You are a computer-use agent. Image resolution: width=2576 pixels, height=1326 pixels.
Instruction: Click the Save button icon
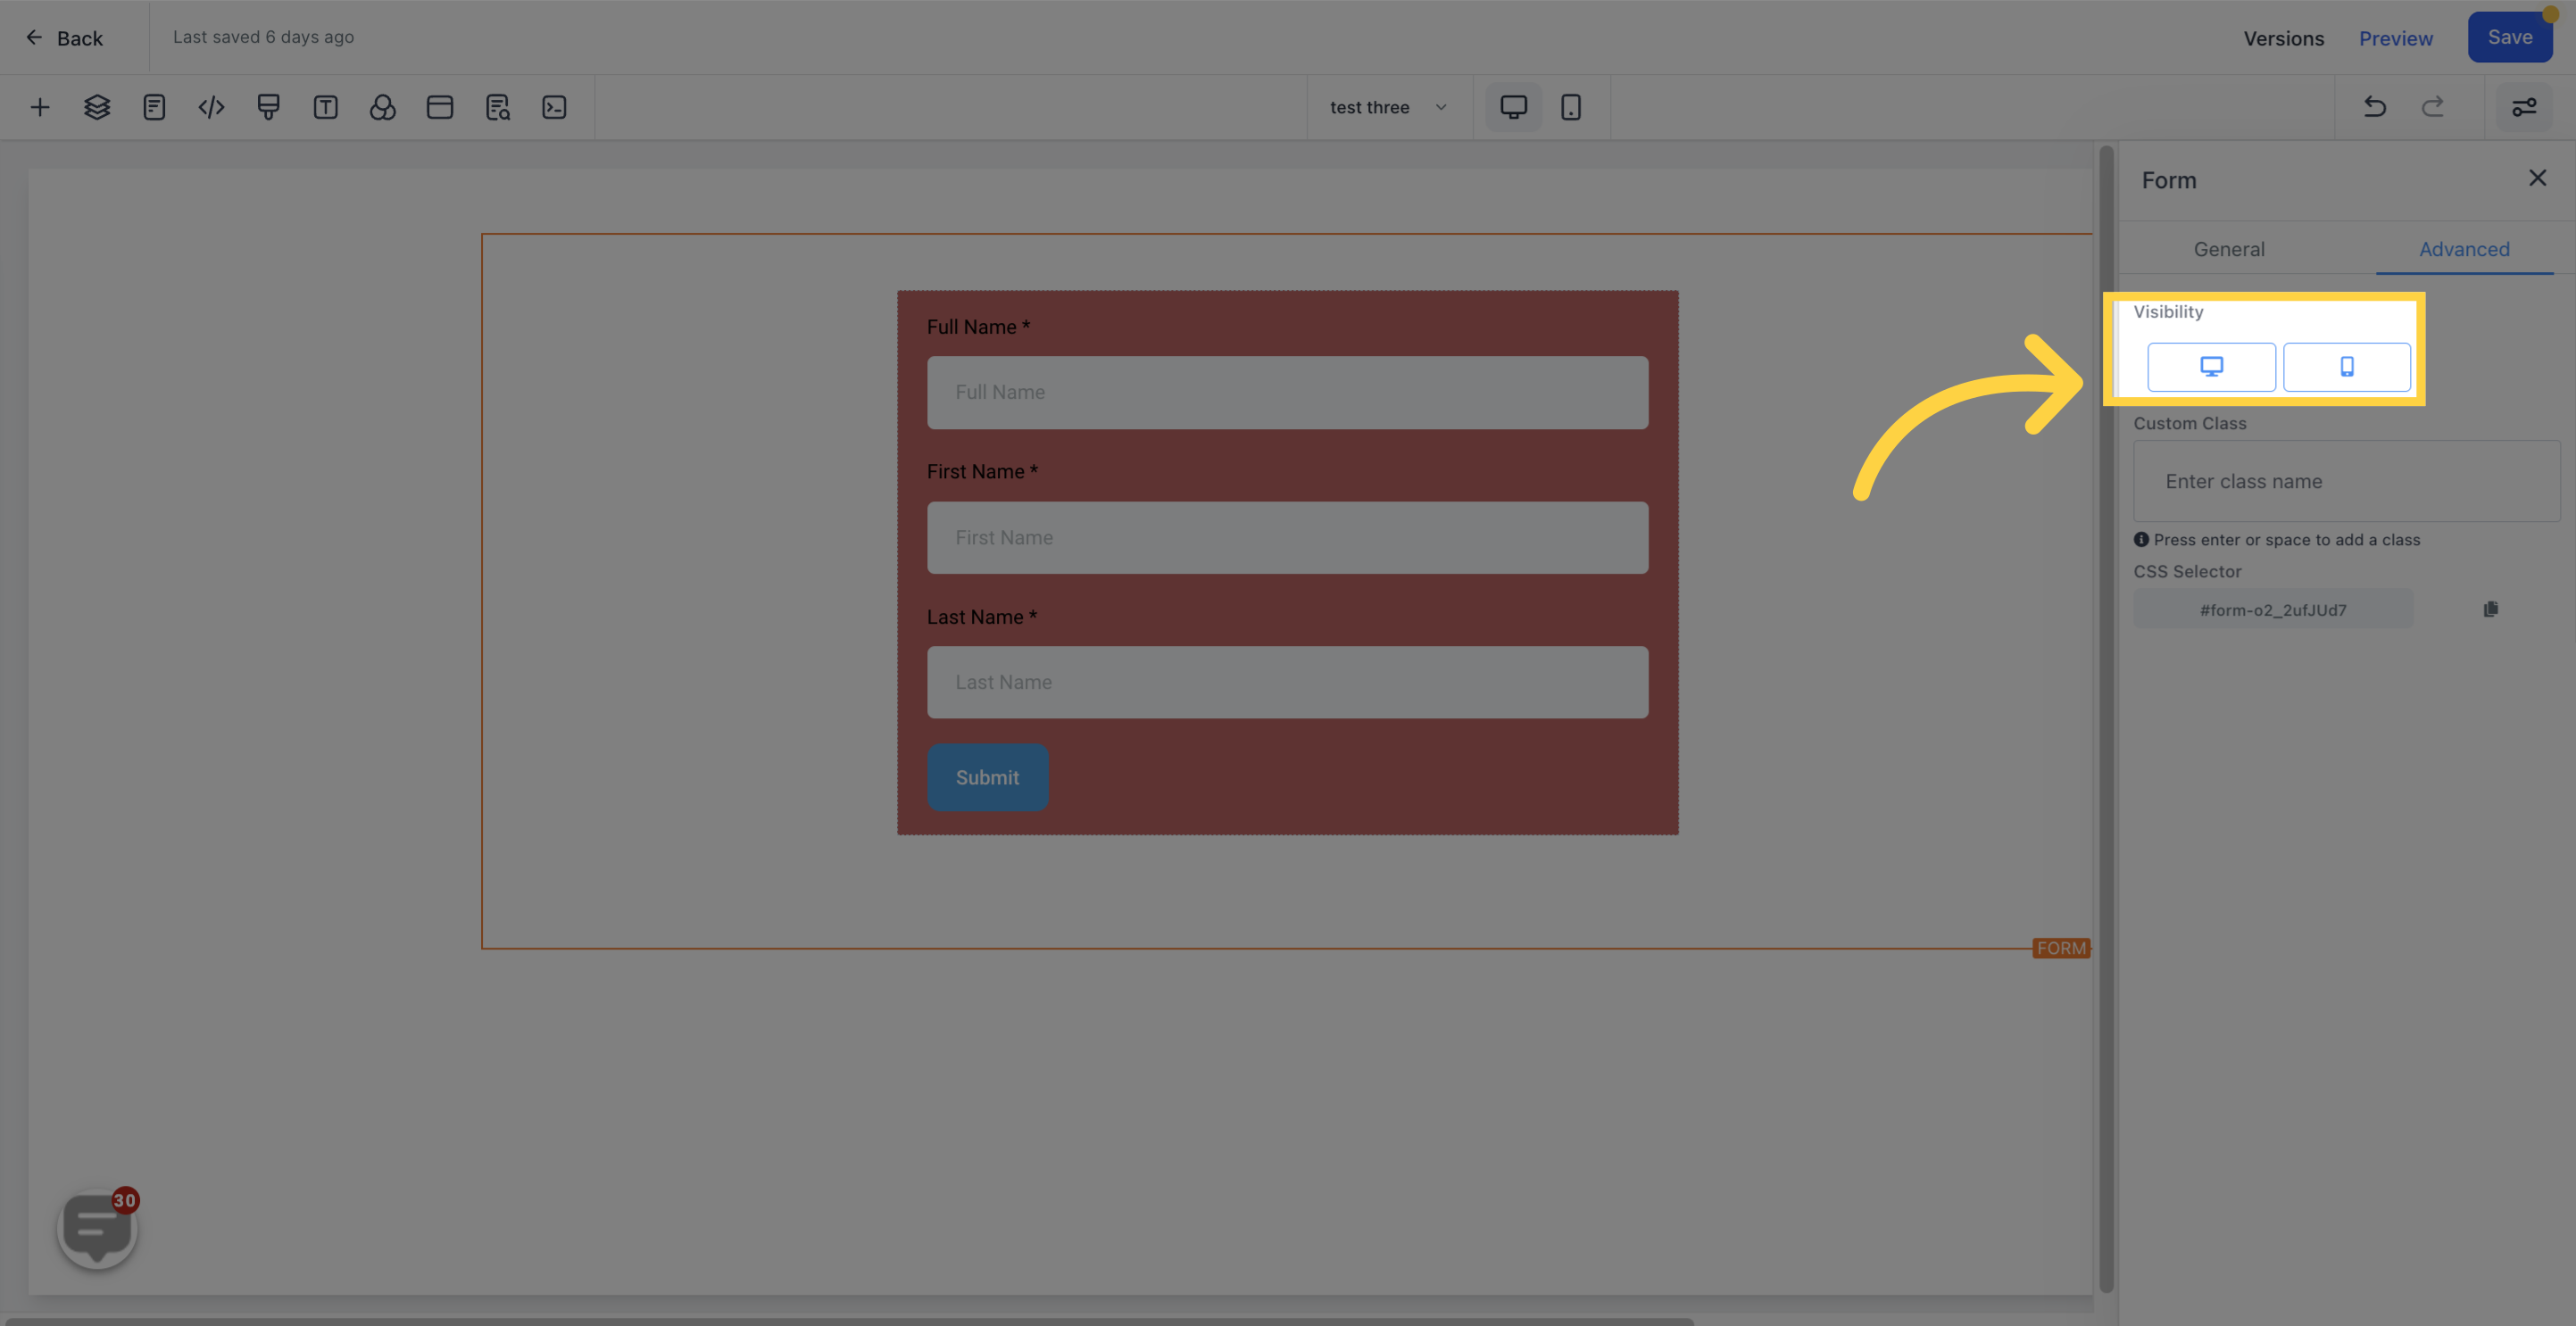[x=2510, y=37]
